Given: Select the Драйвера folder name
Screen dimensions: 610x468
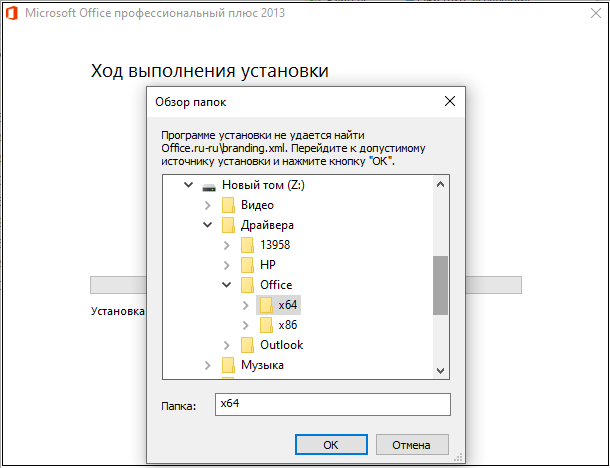Looking at the screenshot, I should 267,225.
